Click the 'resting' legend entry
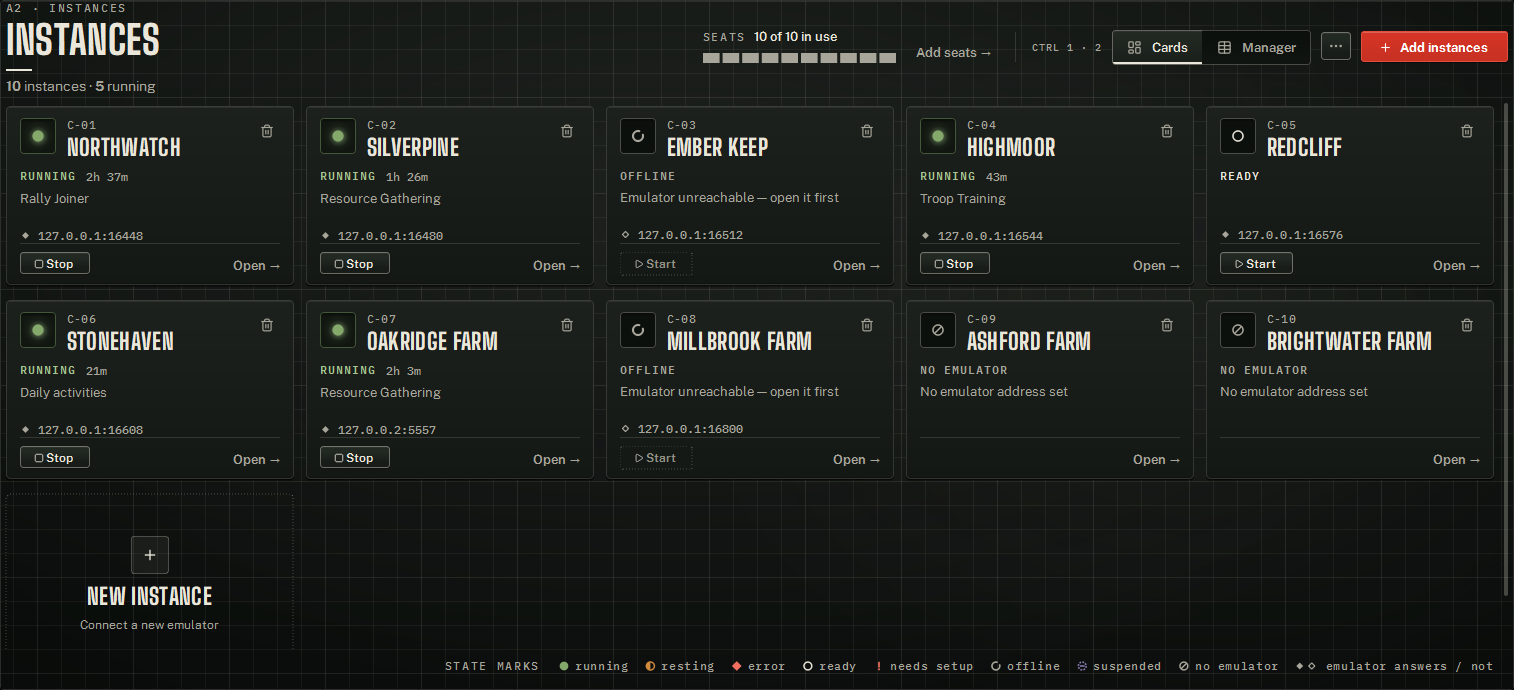 680,666
